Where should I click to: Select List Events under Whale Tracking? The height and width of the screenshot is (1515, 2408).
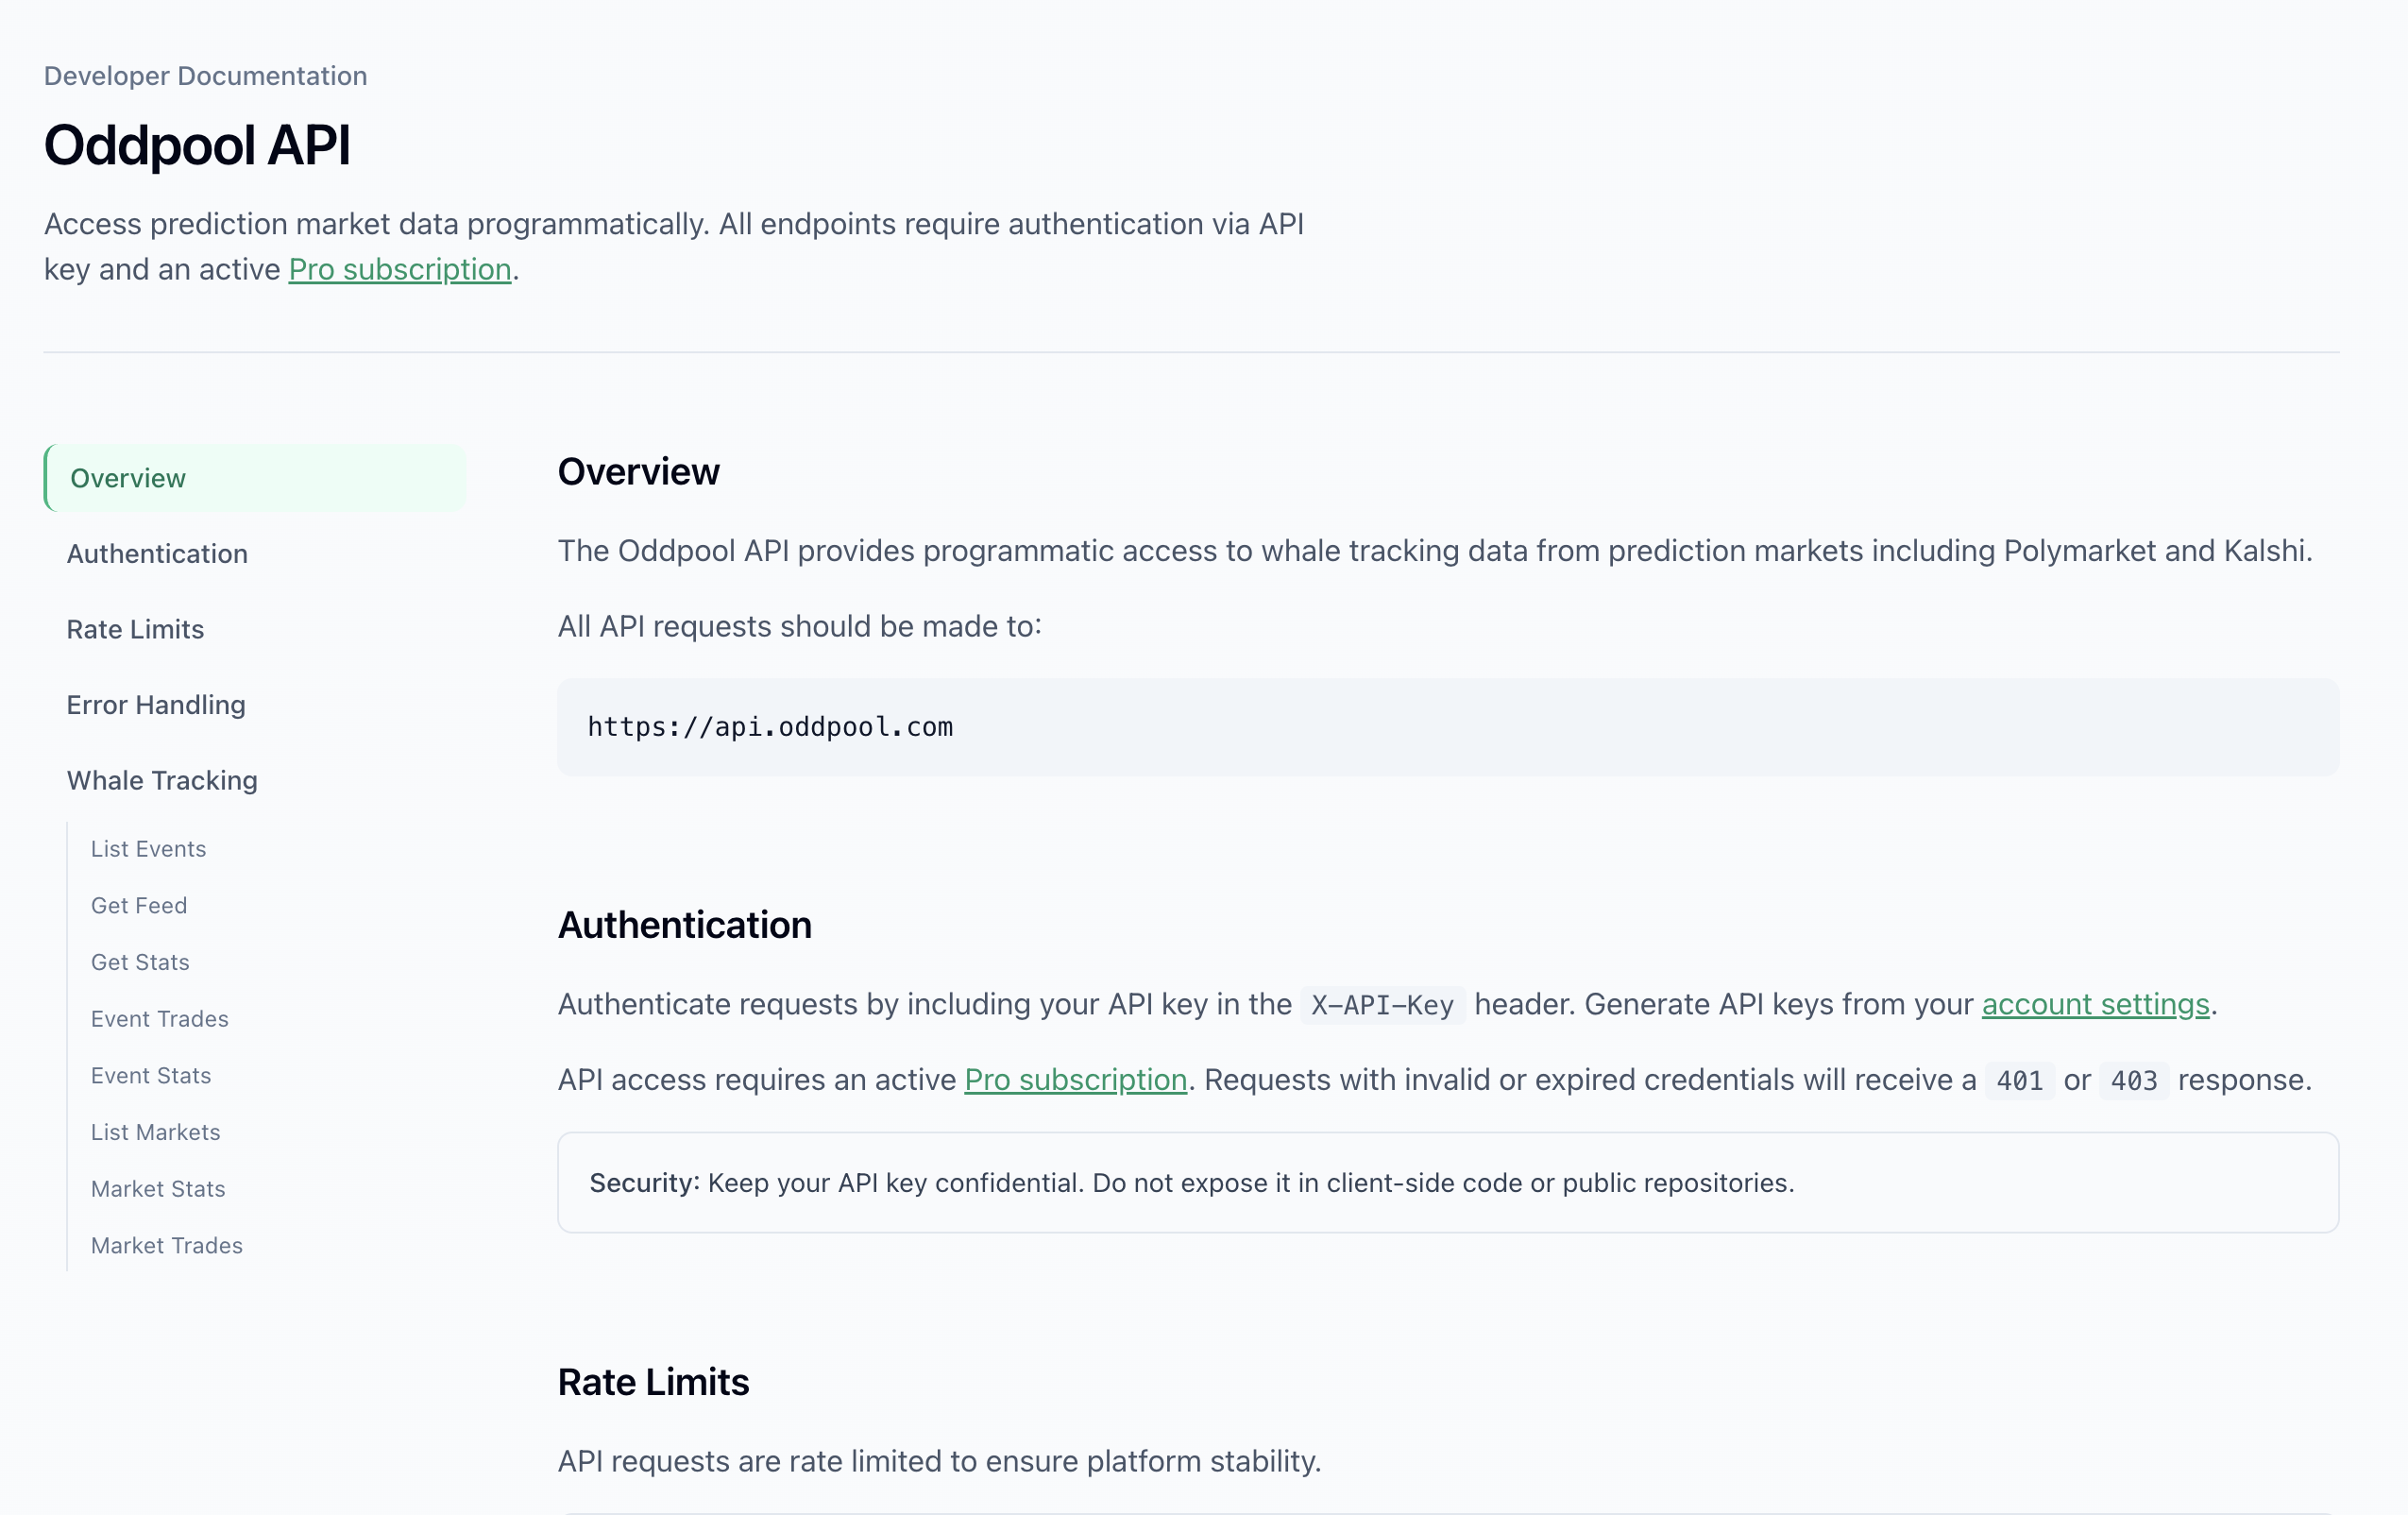[x=148, y=848]
